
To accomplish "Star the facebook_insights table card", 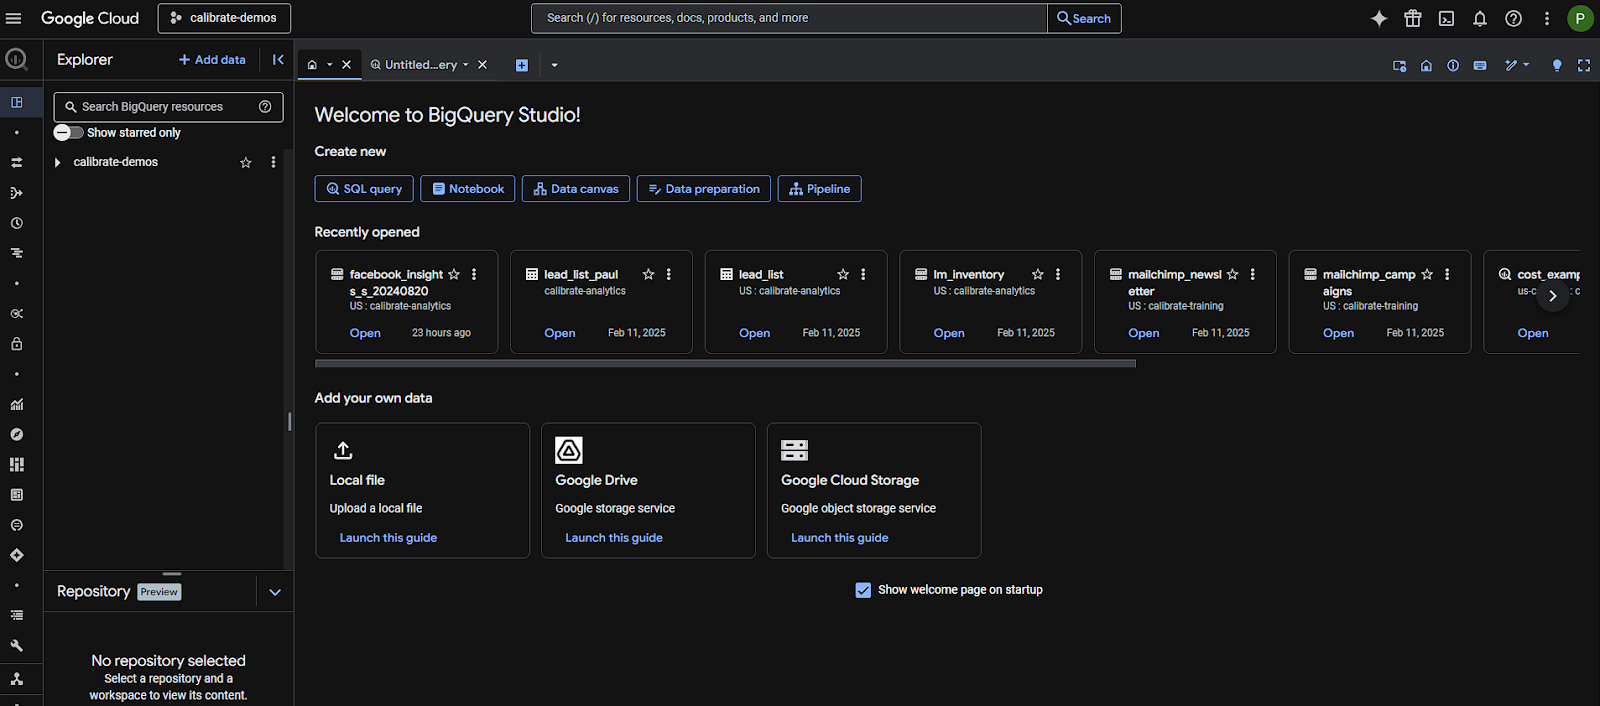I will (454, 274).
